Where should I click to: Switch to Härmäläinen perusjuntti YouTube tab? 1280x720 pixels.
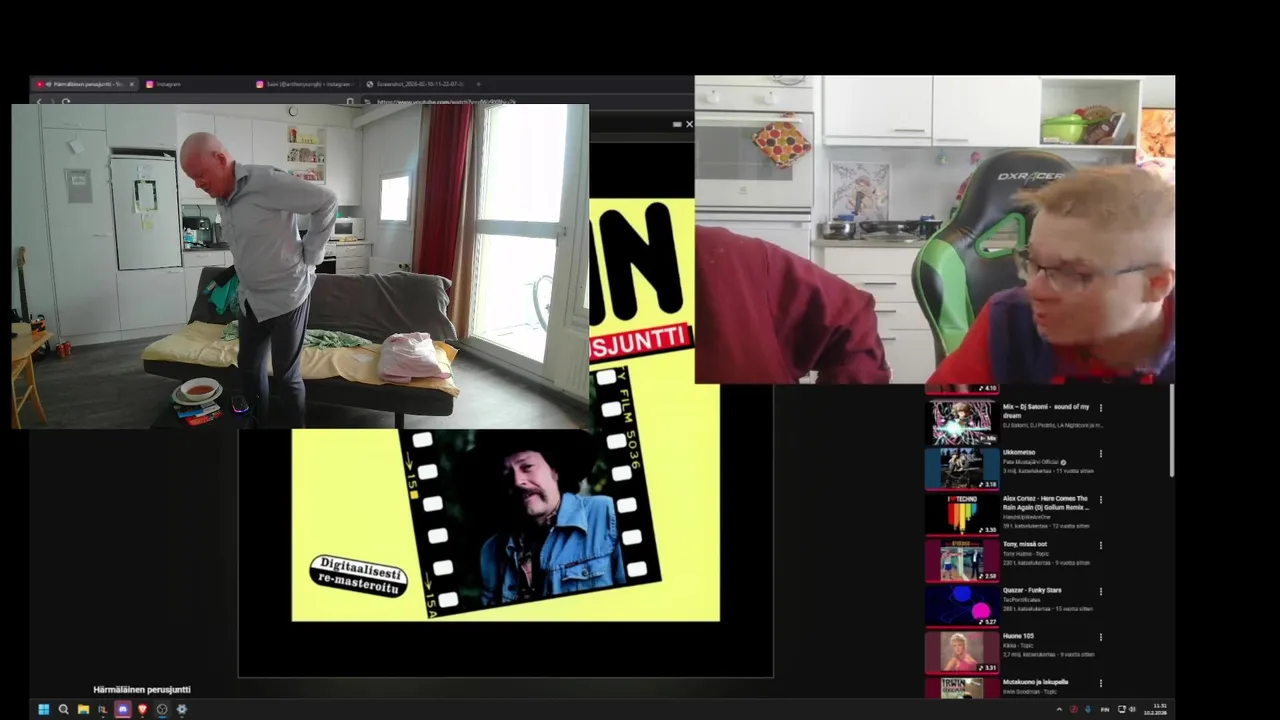(x=82, y=84)
